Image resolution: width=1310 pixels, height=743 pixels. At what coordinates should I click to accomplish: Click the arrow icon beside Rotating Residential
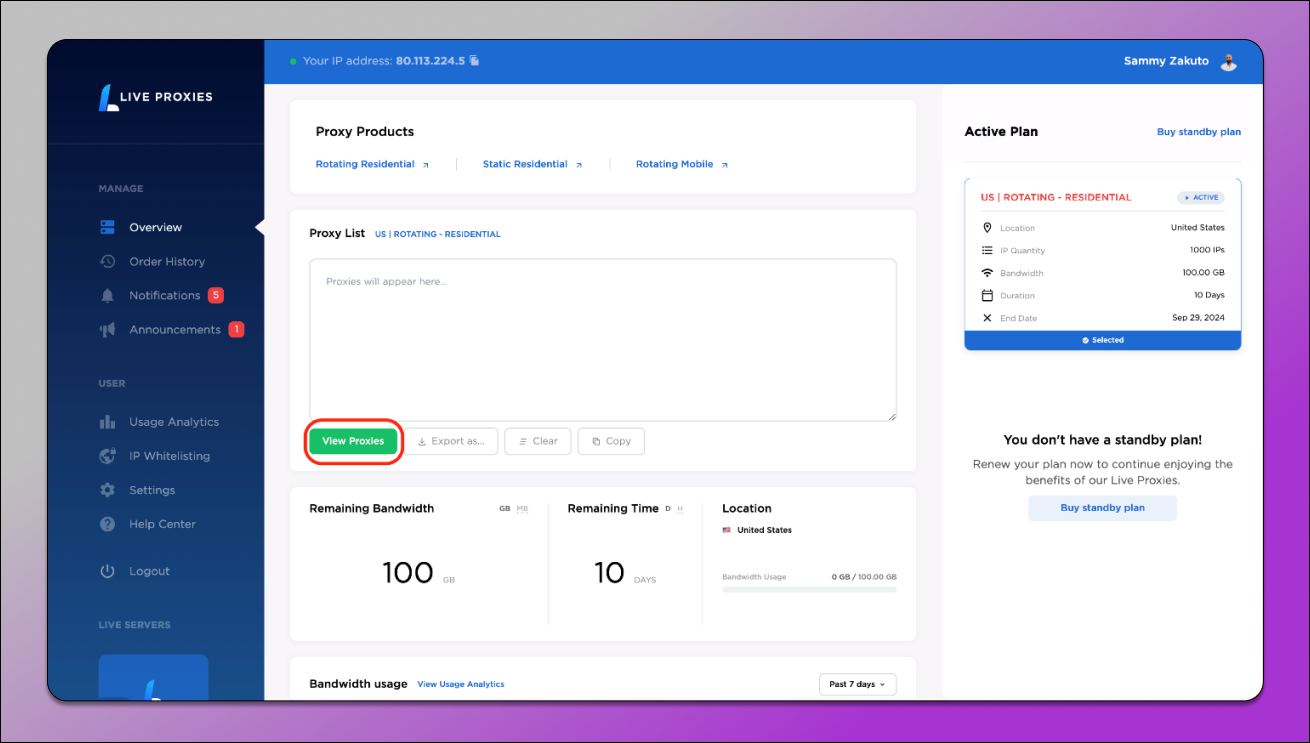click(x=425, y=165)
